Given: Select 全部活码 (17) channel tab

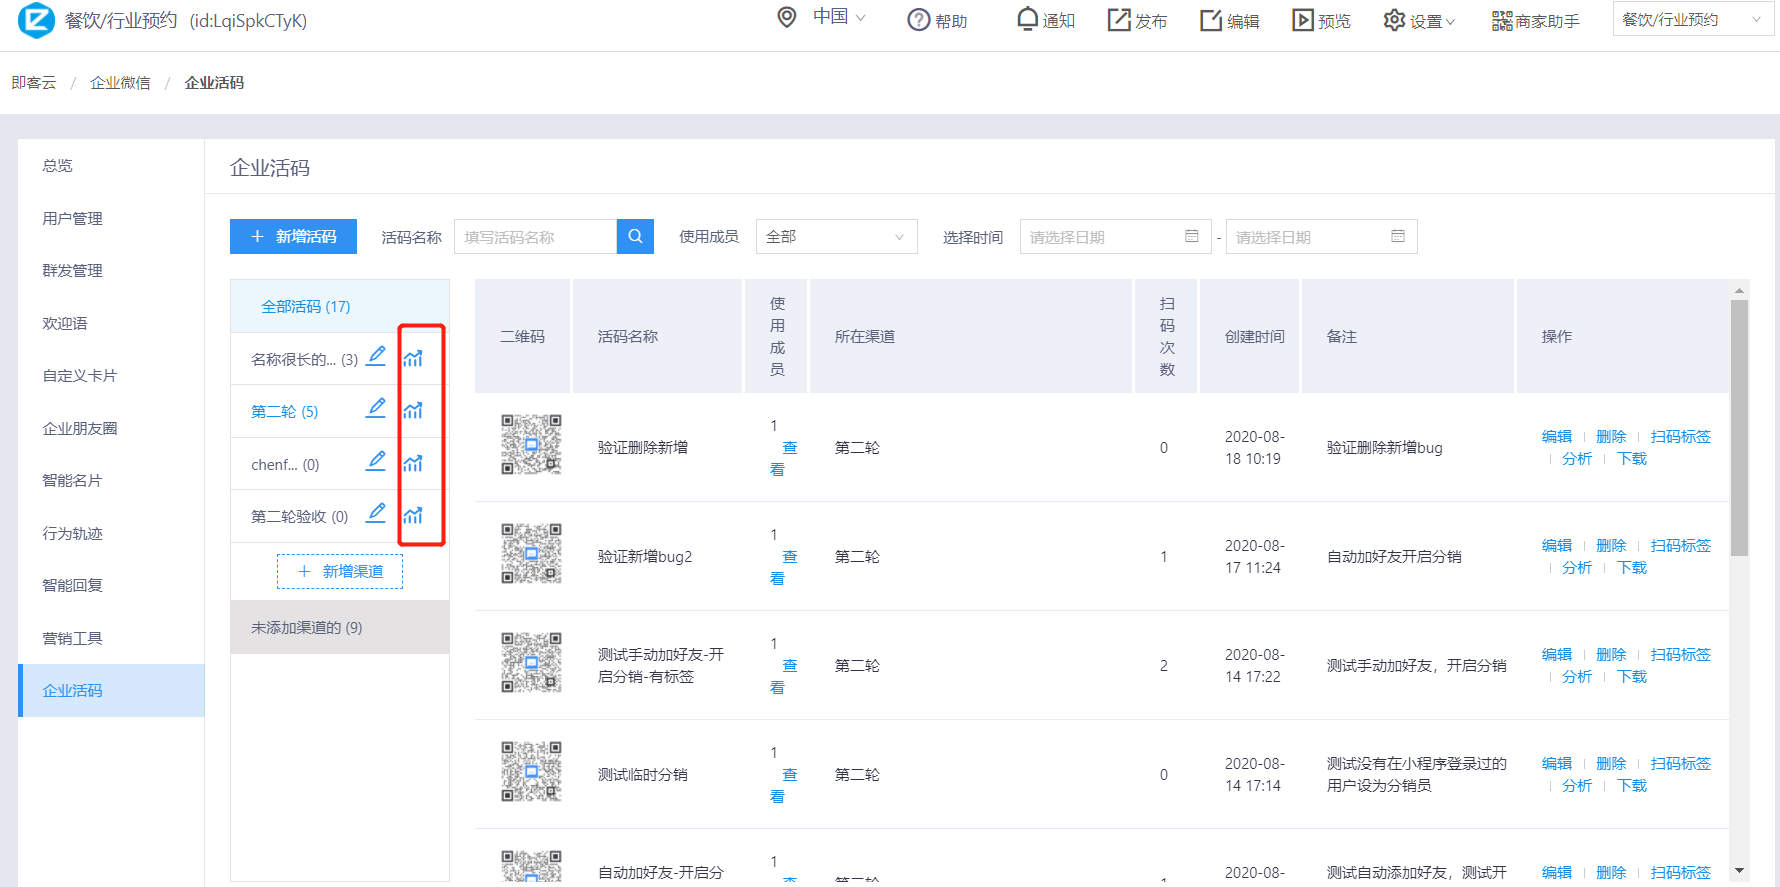Looking at the screenshot, I should point(340,306).
